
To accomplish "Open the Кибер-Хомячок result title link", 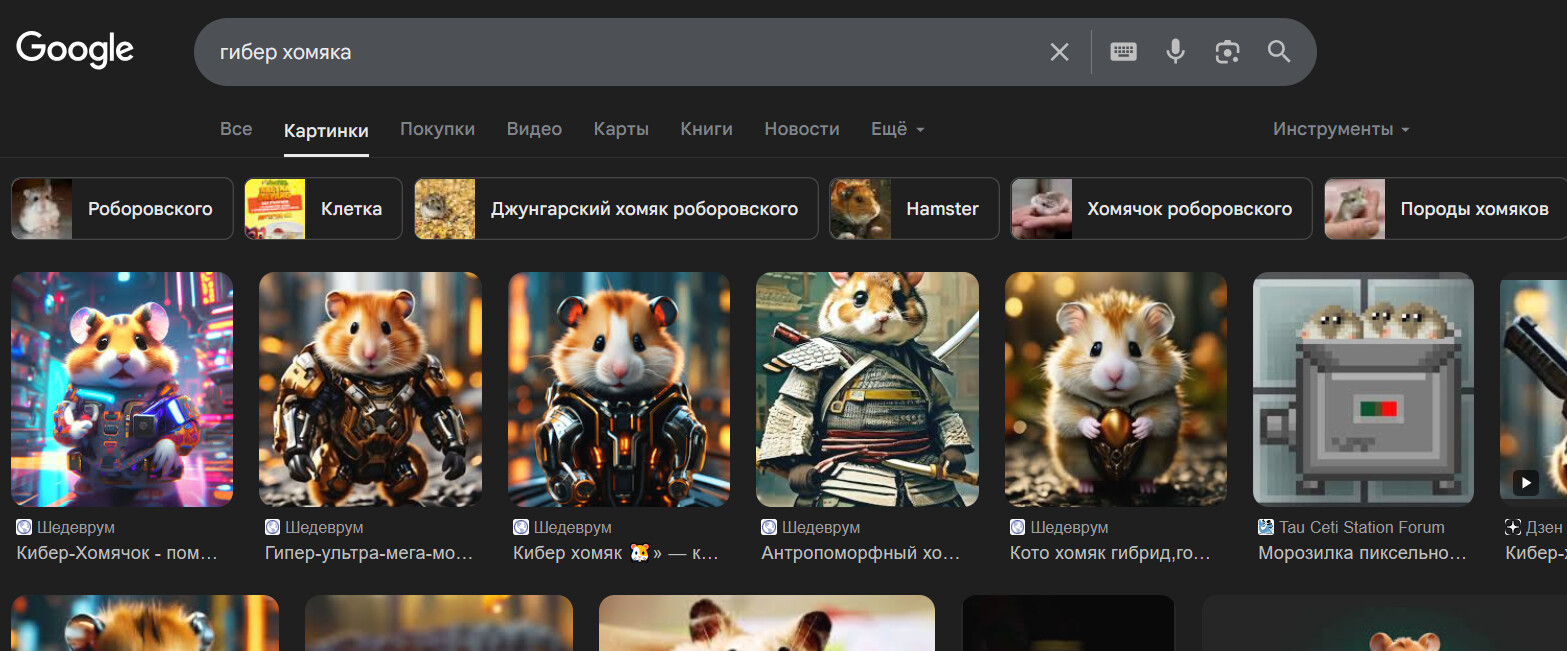I will (x=117, y=553).
